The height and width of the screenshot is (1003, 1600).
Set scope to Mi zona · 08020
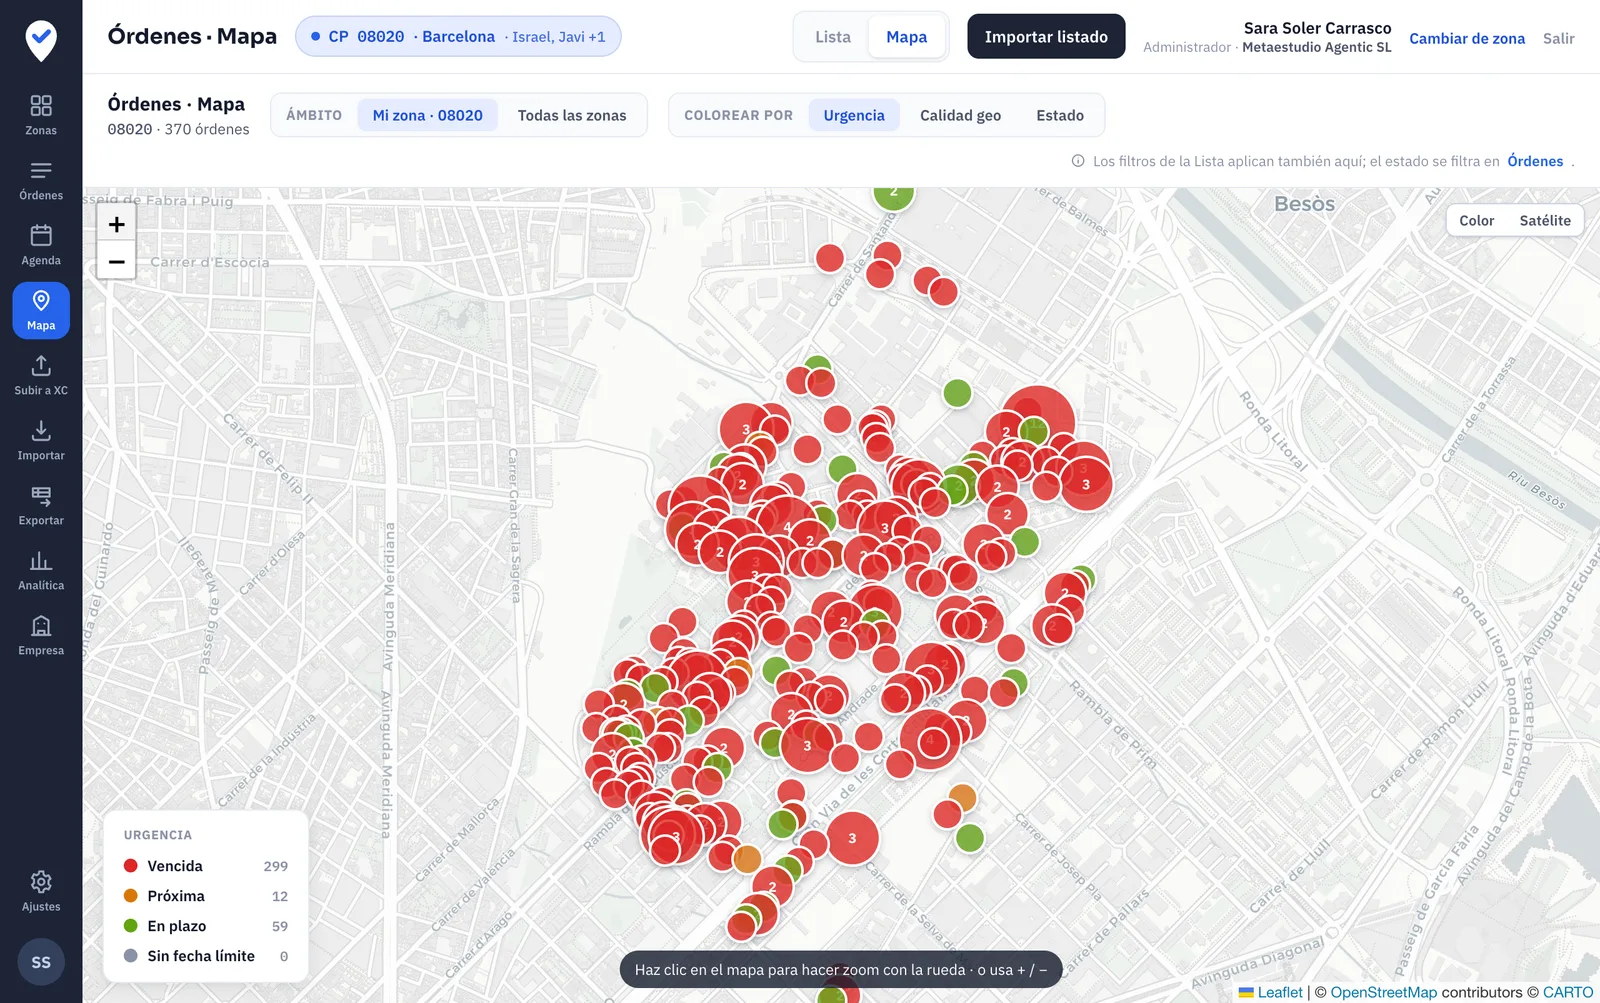click(428, 115)
